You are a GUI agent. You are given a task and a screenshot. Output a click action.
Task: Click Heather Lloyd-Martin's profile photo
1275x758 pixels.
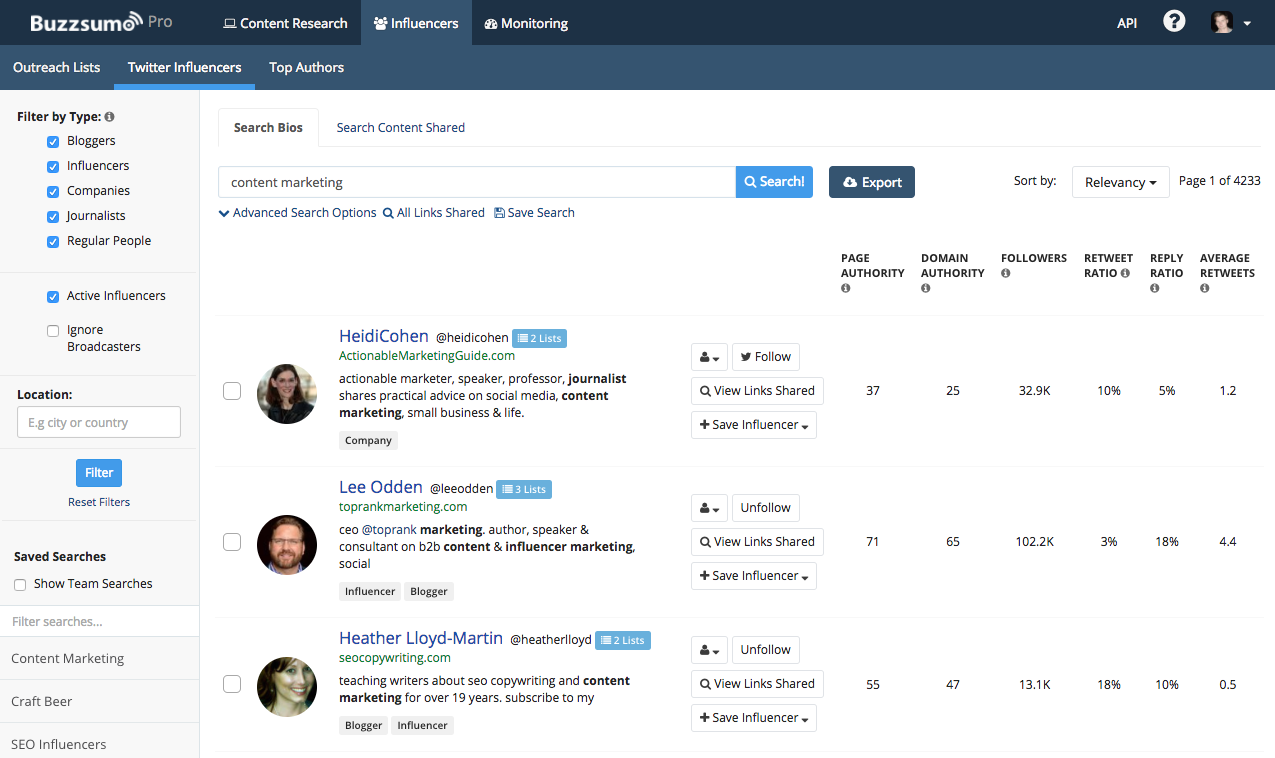tap(287, 687)
